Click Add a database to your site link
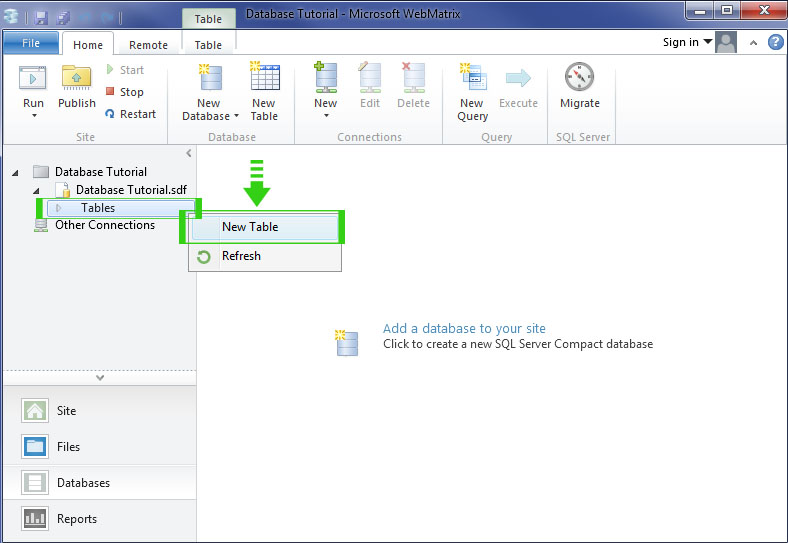The image size is (788, 543). [x=464, y=329]
